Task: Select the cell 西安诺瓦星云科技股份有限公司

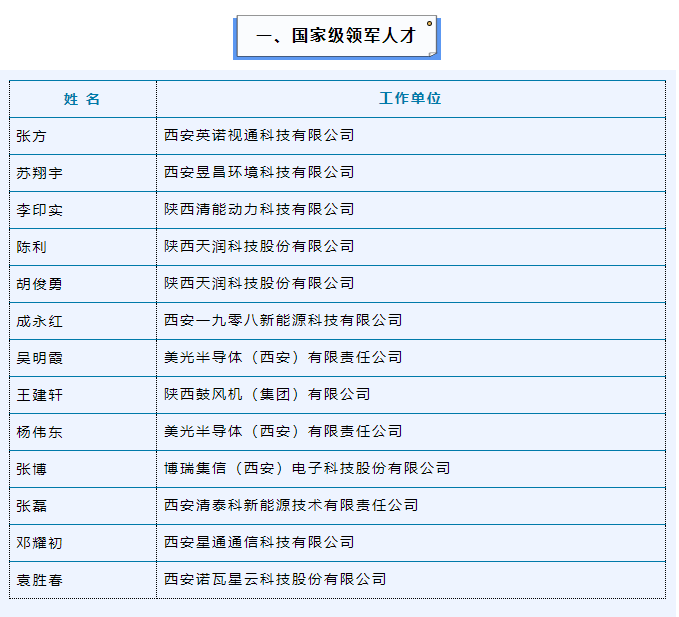Action: pyautogui.click(x=275, y=580)
